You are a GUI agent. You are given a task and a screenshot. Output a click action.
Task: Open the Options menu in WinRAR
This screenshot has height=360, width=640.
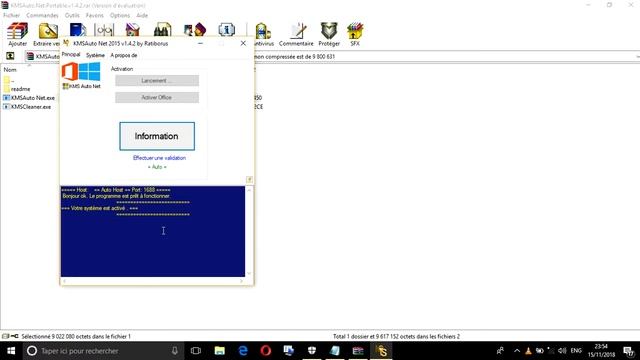[120, 15]
